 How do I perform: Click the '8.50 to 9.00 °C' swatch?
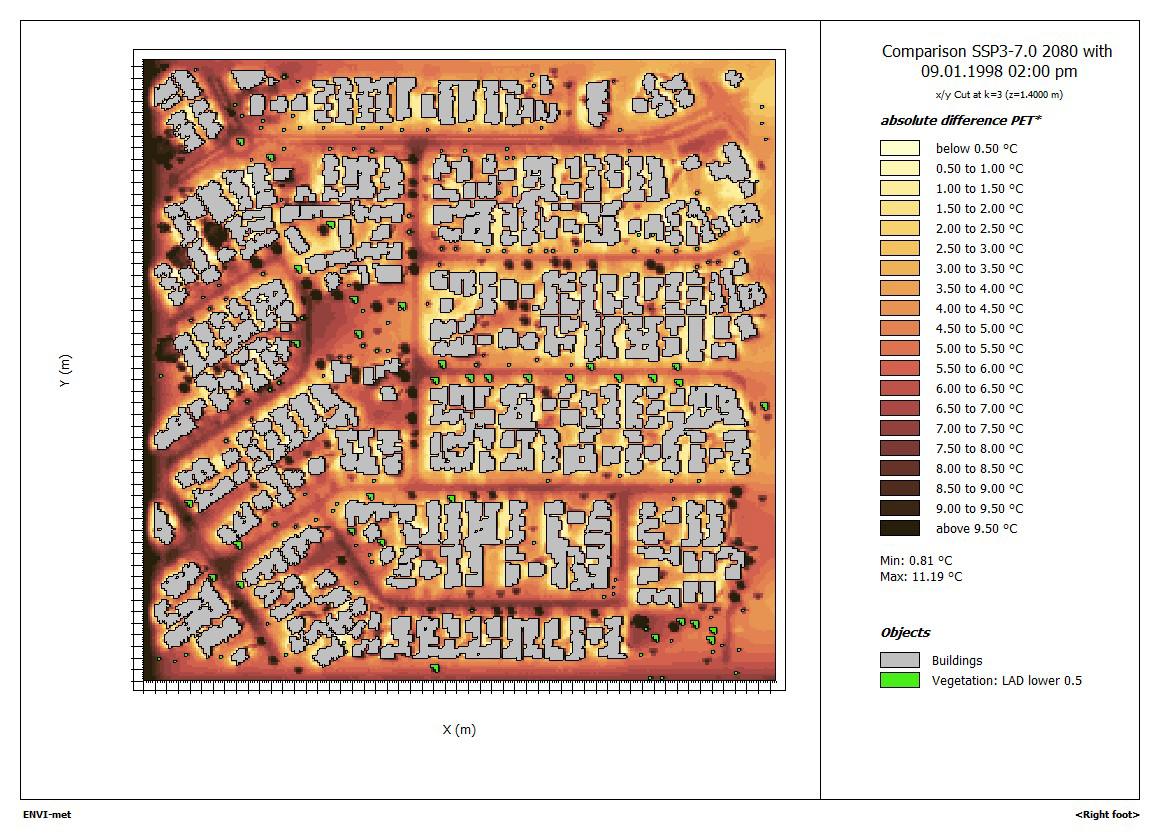(x=900, y=488)
